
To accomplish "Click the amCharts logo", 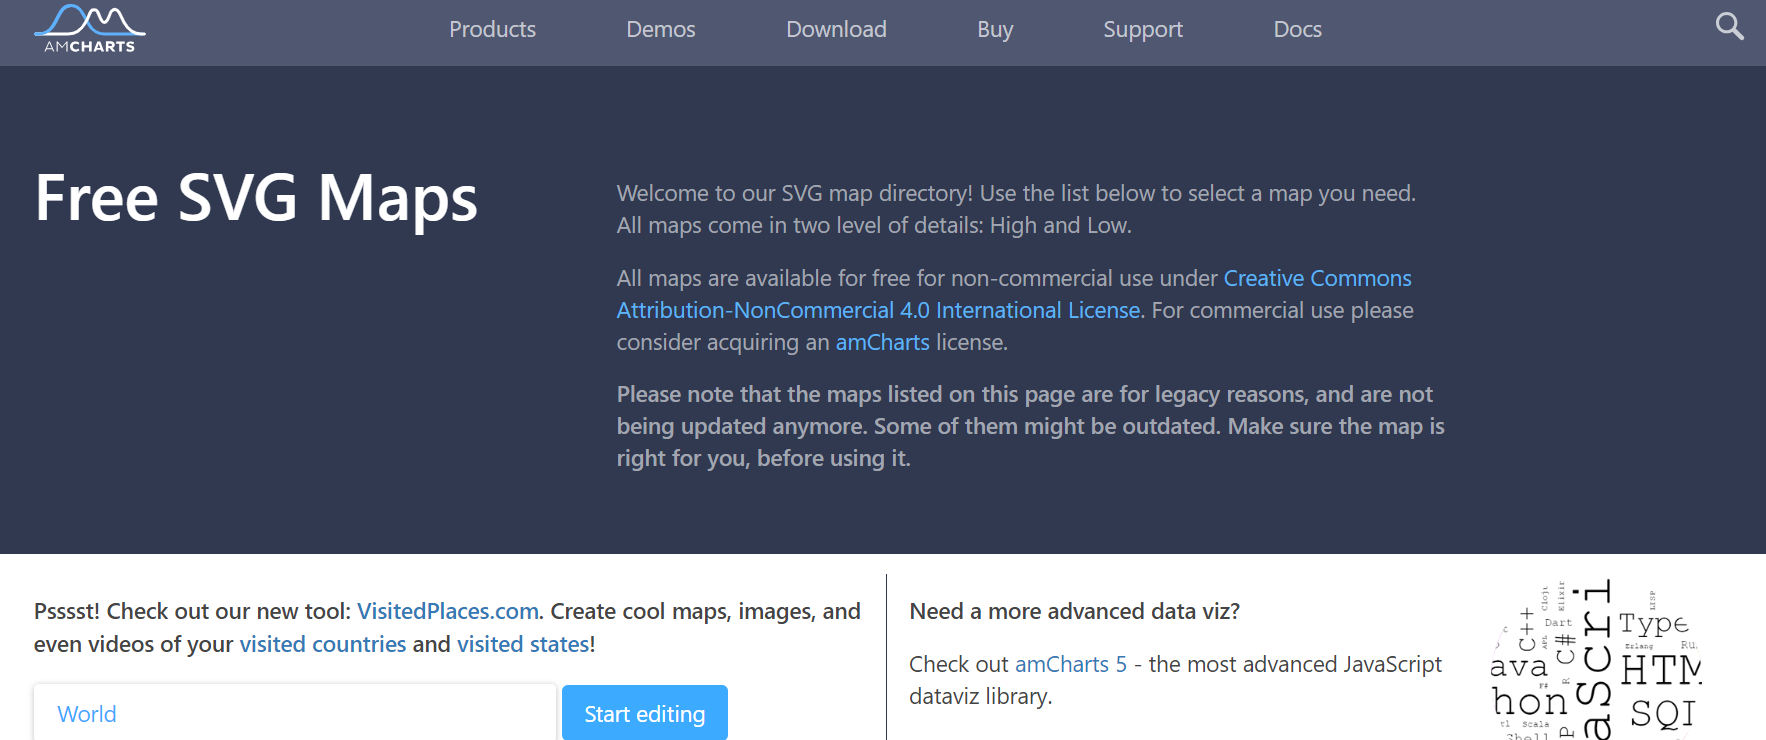I will pos(90,29).
